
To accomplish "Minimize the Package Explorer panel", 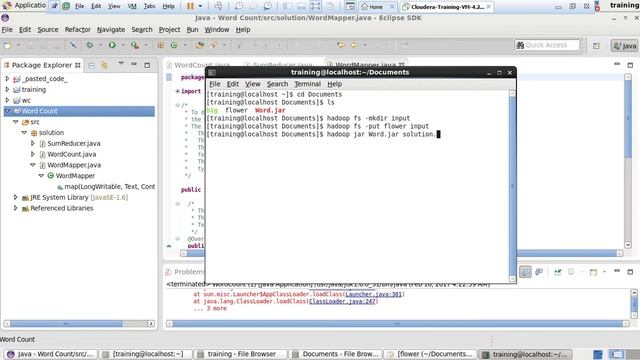I will [x=134, y=64].
